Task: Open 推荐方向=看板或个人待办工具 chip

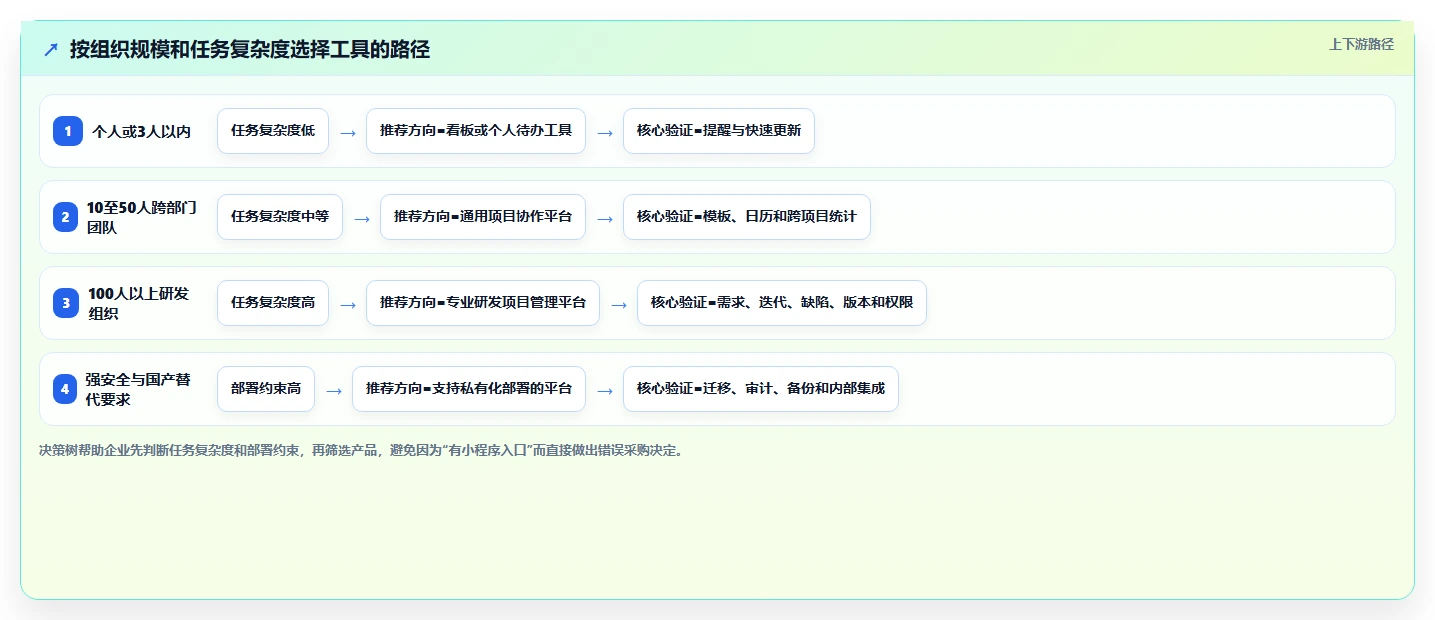Action: click(476, 131)
